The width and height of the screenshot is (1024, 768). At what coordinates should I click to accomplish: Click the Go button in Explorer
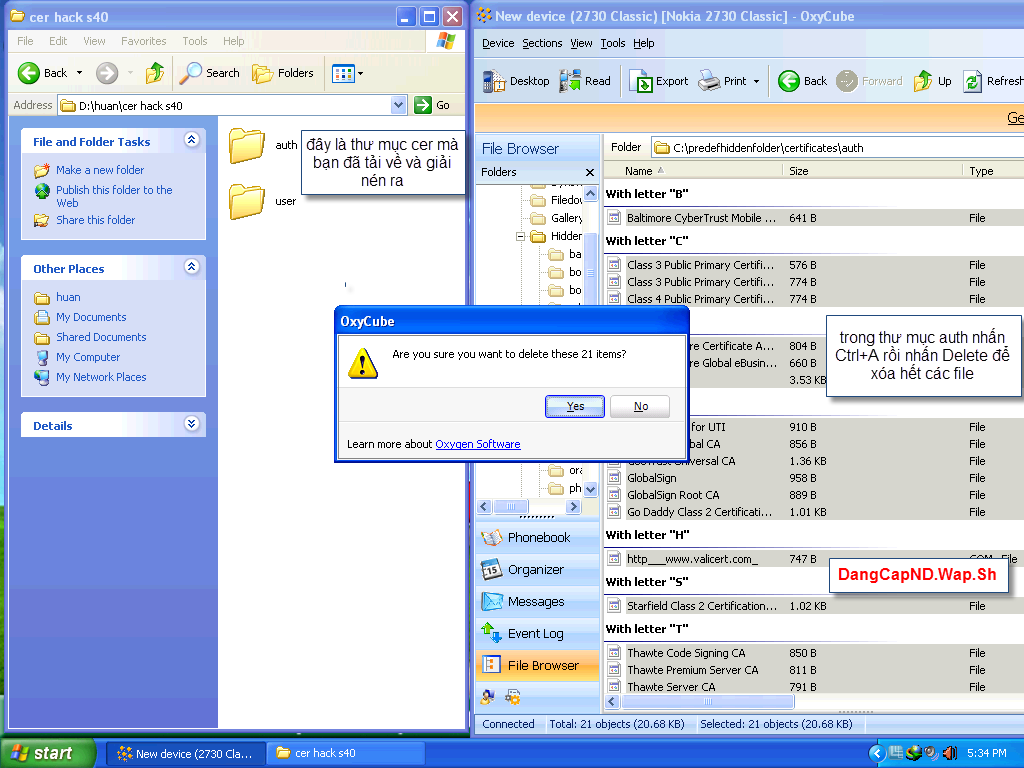[433, 105]
